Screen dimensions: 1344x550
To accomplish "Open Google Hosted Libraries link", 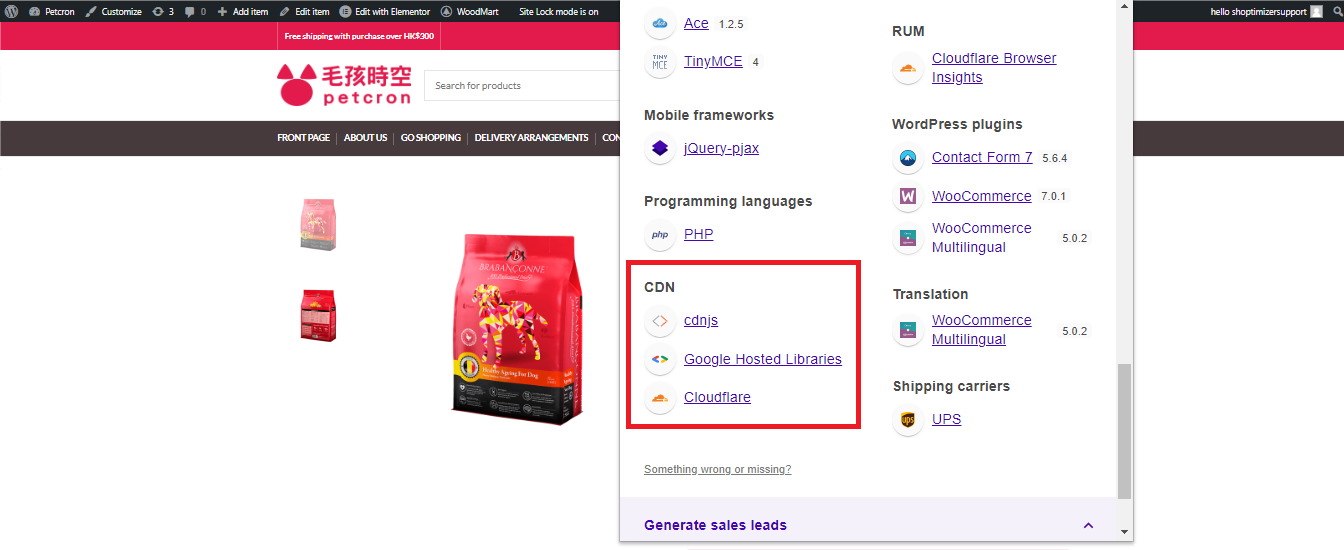I will click(763, 359).
